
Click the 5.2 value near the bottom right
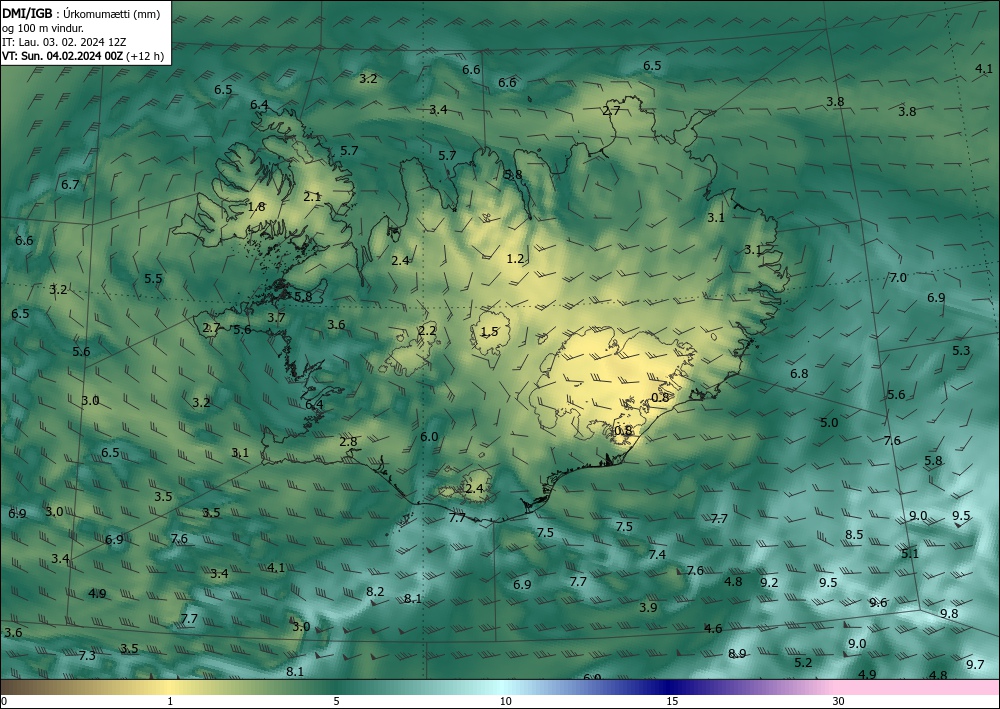point(804,663)
